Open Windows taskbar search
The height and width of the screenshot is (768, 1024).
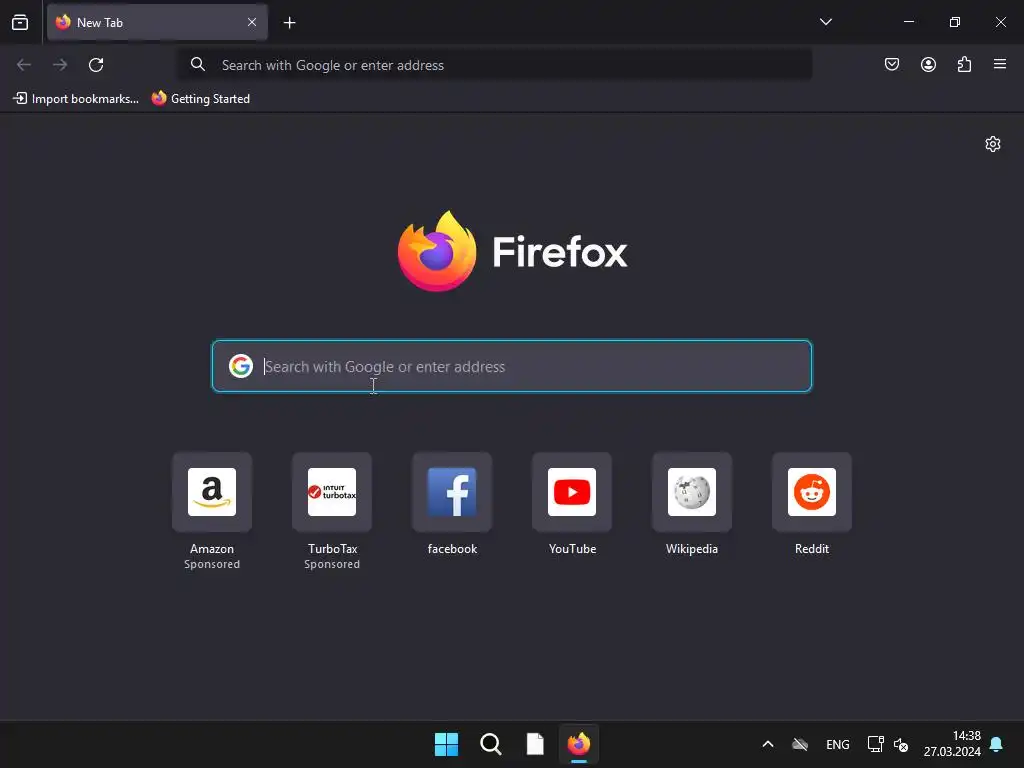pos(490,744)
